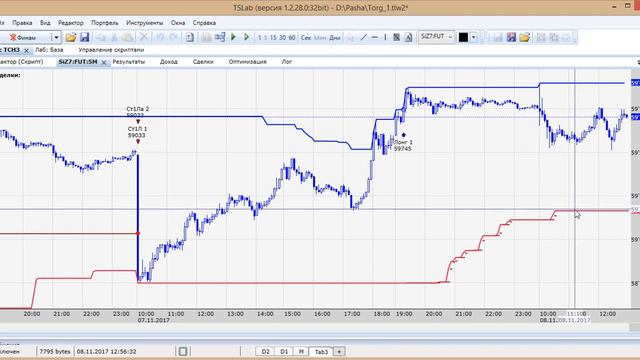Viewport: 640px width, 360px height.
Task: Click the grayed-out redo arrow icon
Action: click(173, 38)
